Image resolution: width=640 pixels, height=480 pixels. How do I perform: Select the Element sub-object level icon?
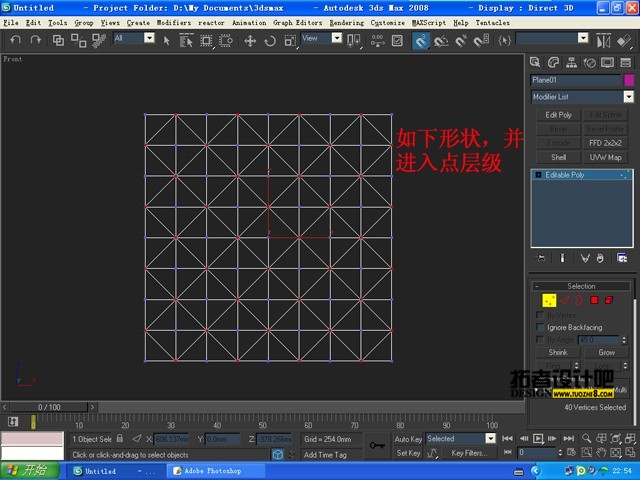pos(609,300)
